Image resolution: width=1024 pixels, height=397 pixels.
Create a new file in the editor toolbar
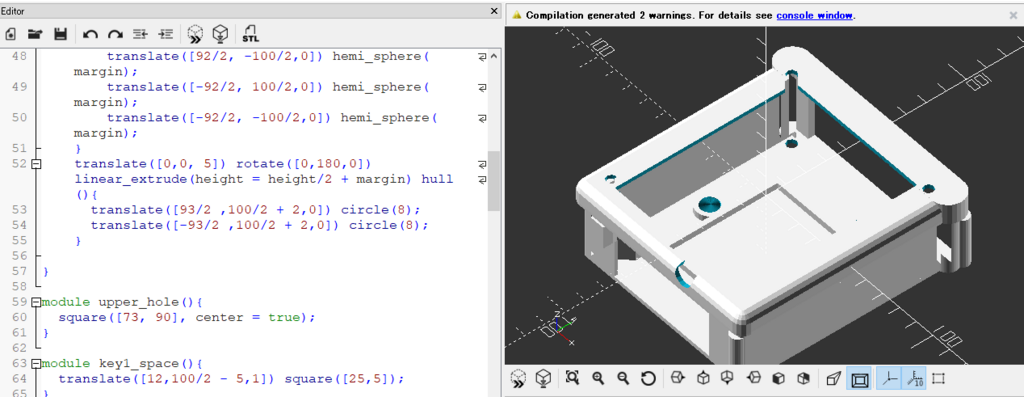click(x=10, y=34)
